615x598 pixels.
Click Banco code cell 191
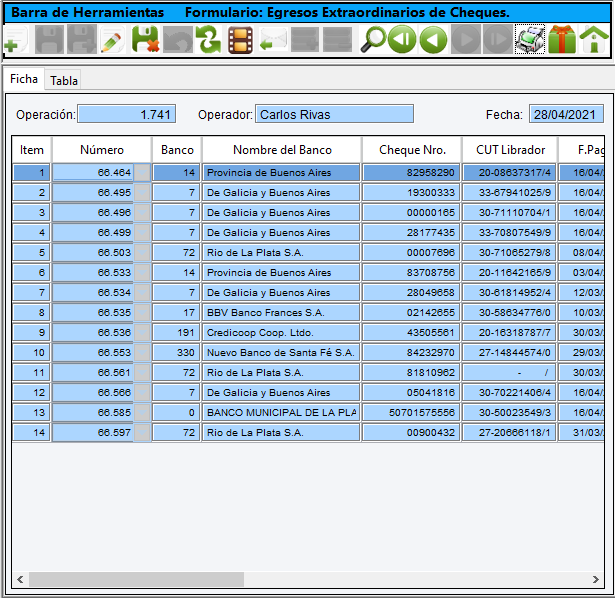point(177,333)
